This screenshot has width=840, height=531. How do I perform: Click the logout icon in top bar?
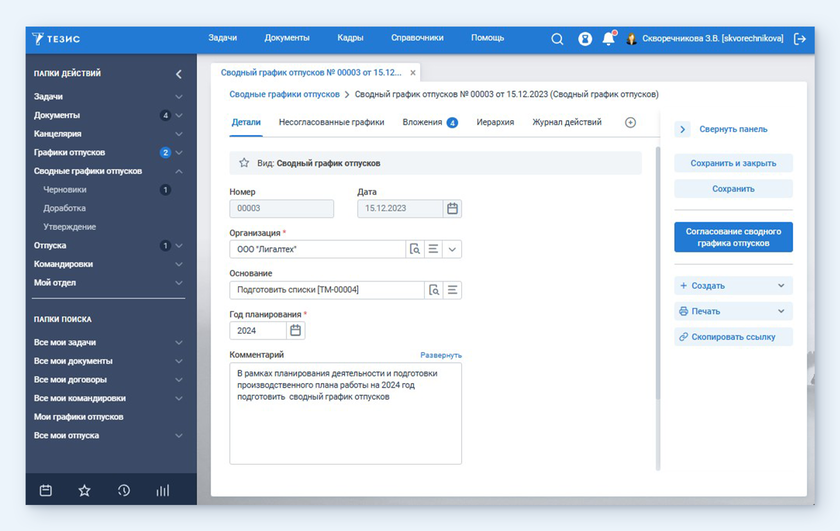pyautogui.click(x=799, y=39)
